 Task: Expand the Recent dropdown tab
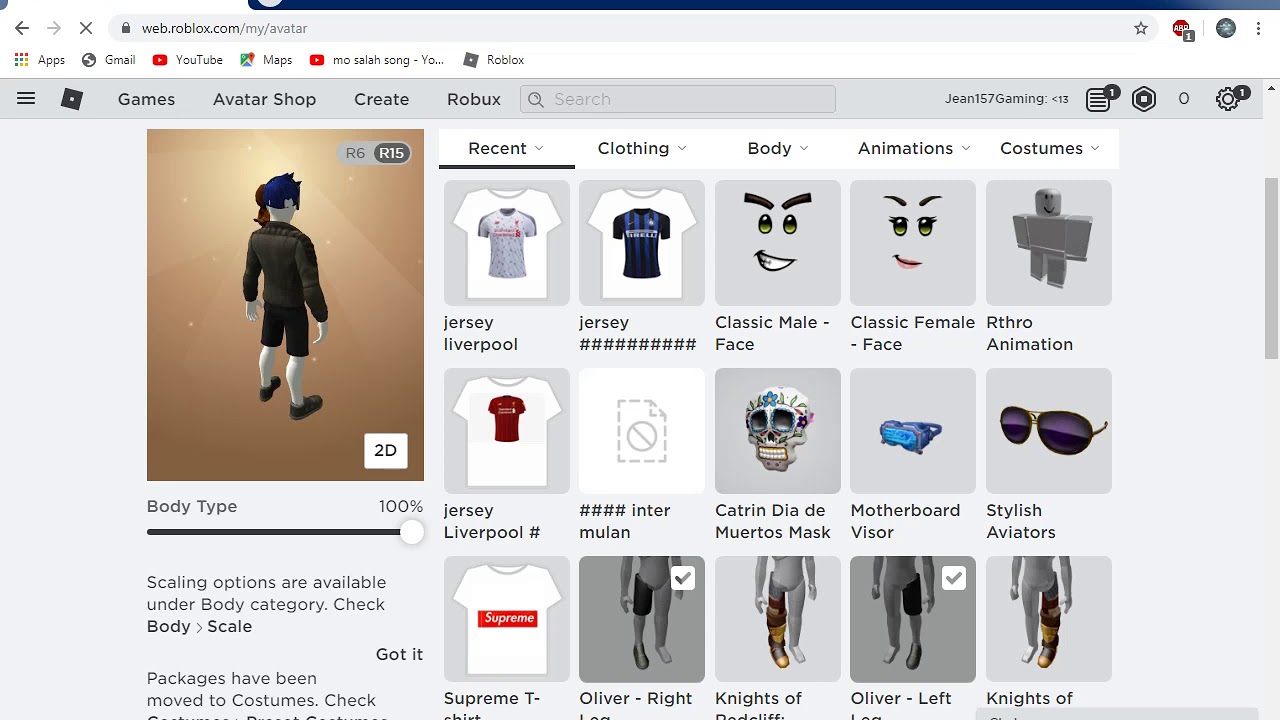click(507, 148)
